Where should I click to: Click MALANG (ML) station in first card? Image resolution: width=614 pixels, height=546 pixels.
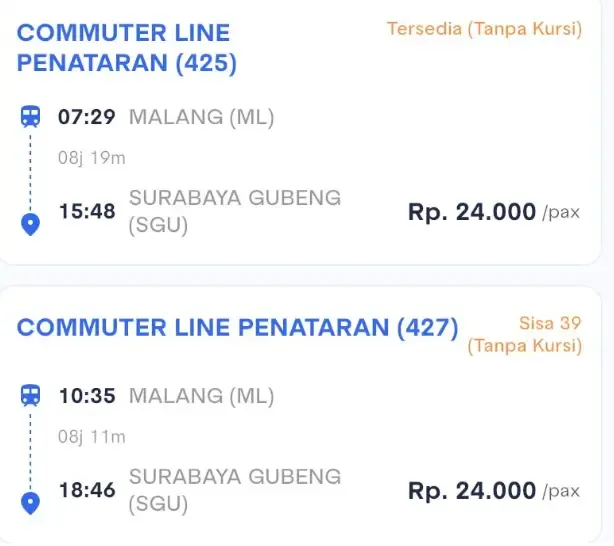pyautogui.click(x=202, y=117)
